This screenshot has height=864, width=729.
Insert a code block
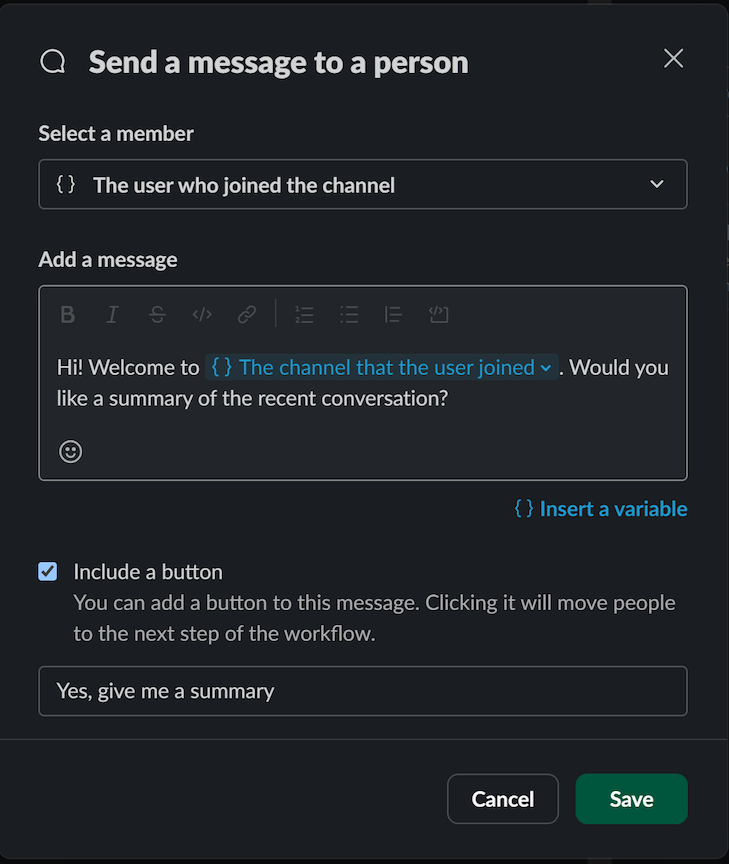(438, 314)
